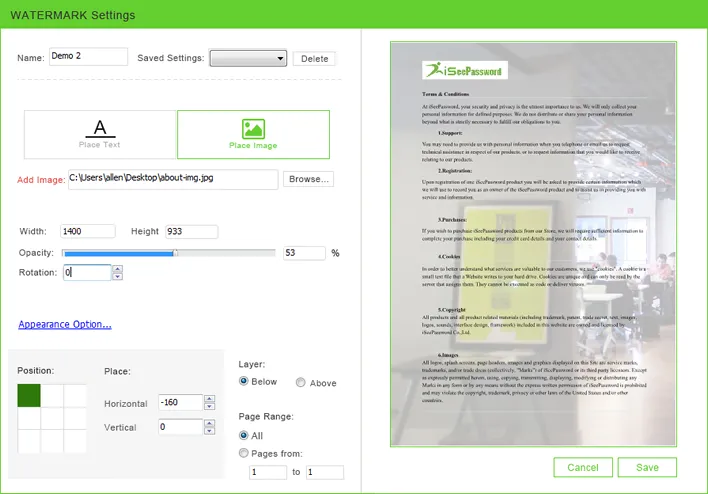The width and height of the screenshot is (708, 494).
Task: Select the All page range radio
Action: click(x=243, y=435)
